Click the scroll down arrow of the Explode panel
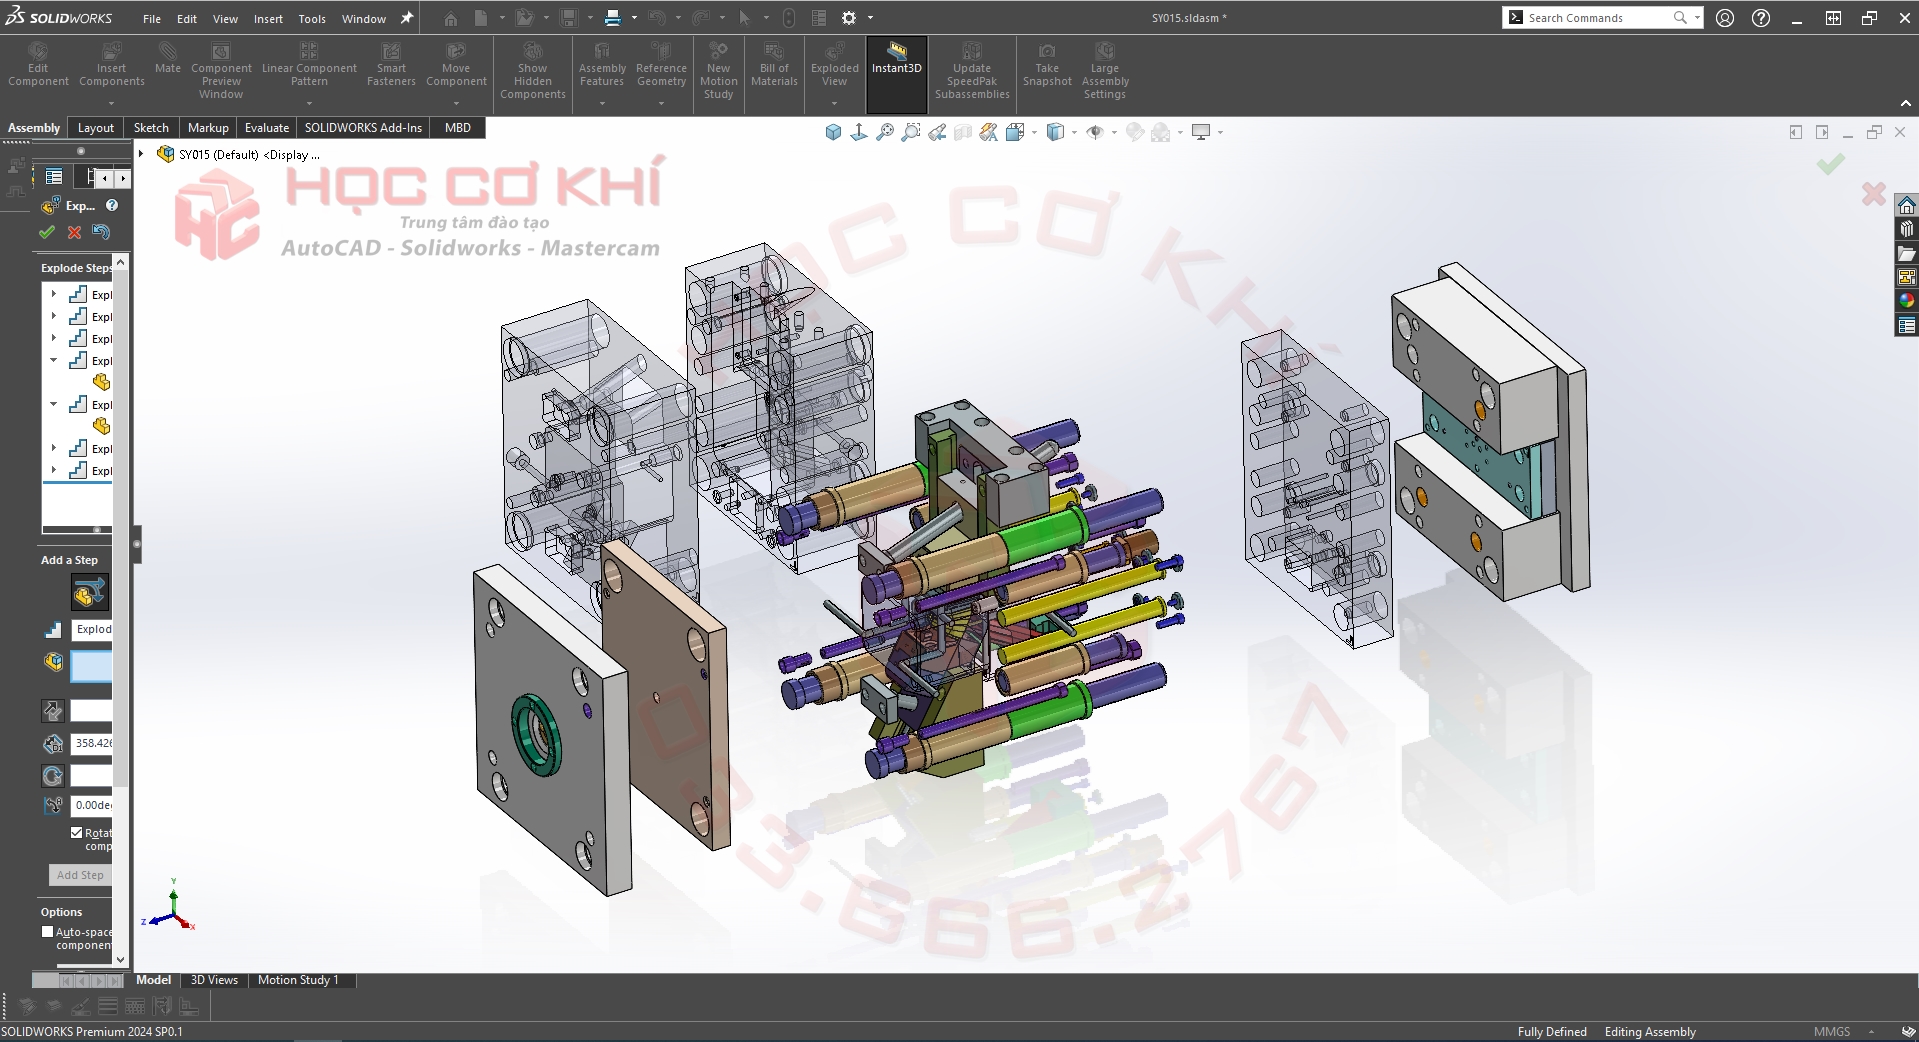This screenshot has height=1042, width=1919. 121,959
